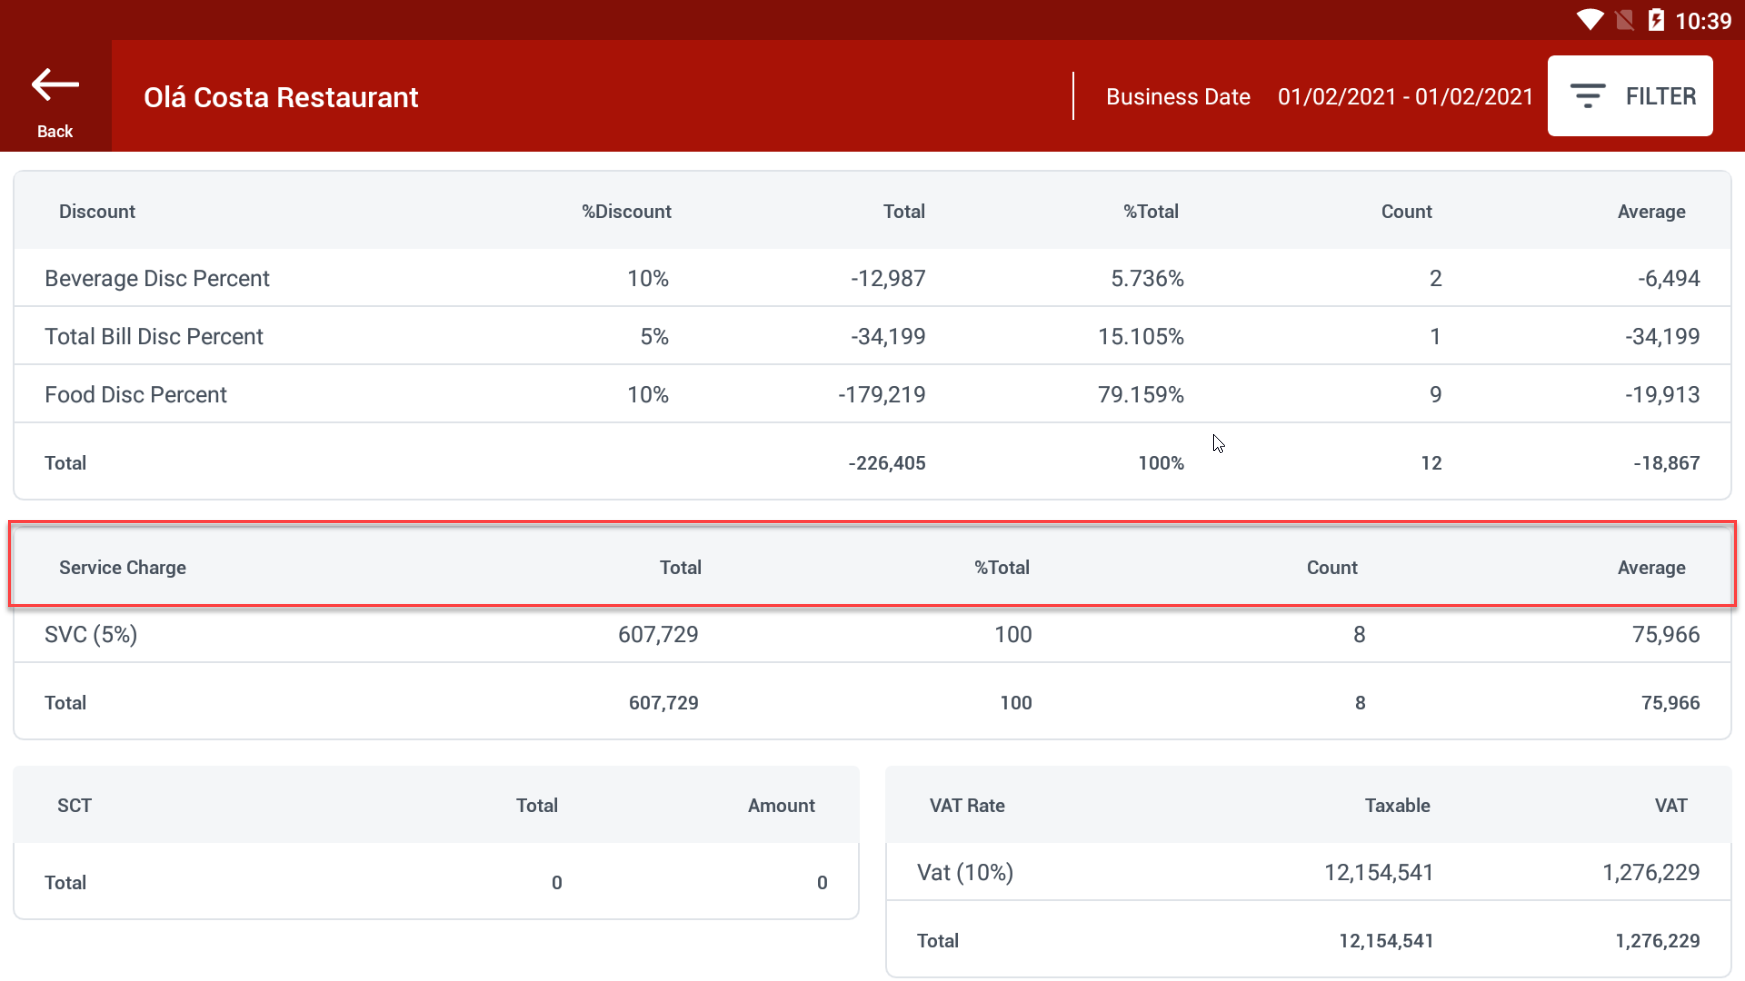This screenshot has width=1745, height=981.
Task: Select the SVC (5%) row
Action: (91, 634)
